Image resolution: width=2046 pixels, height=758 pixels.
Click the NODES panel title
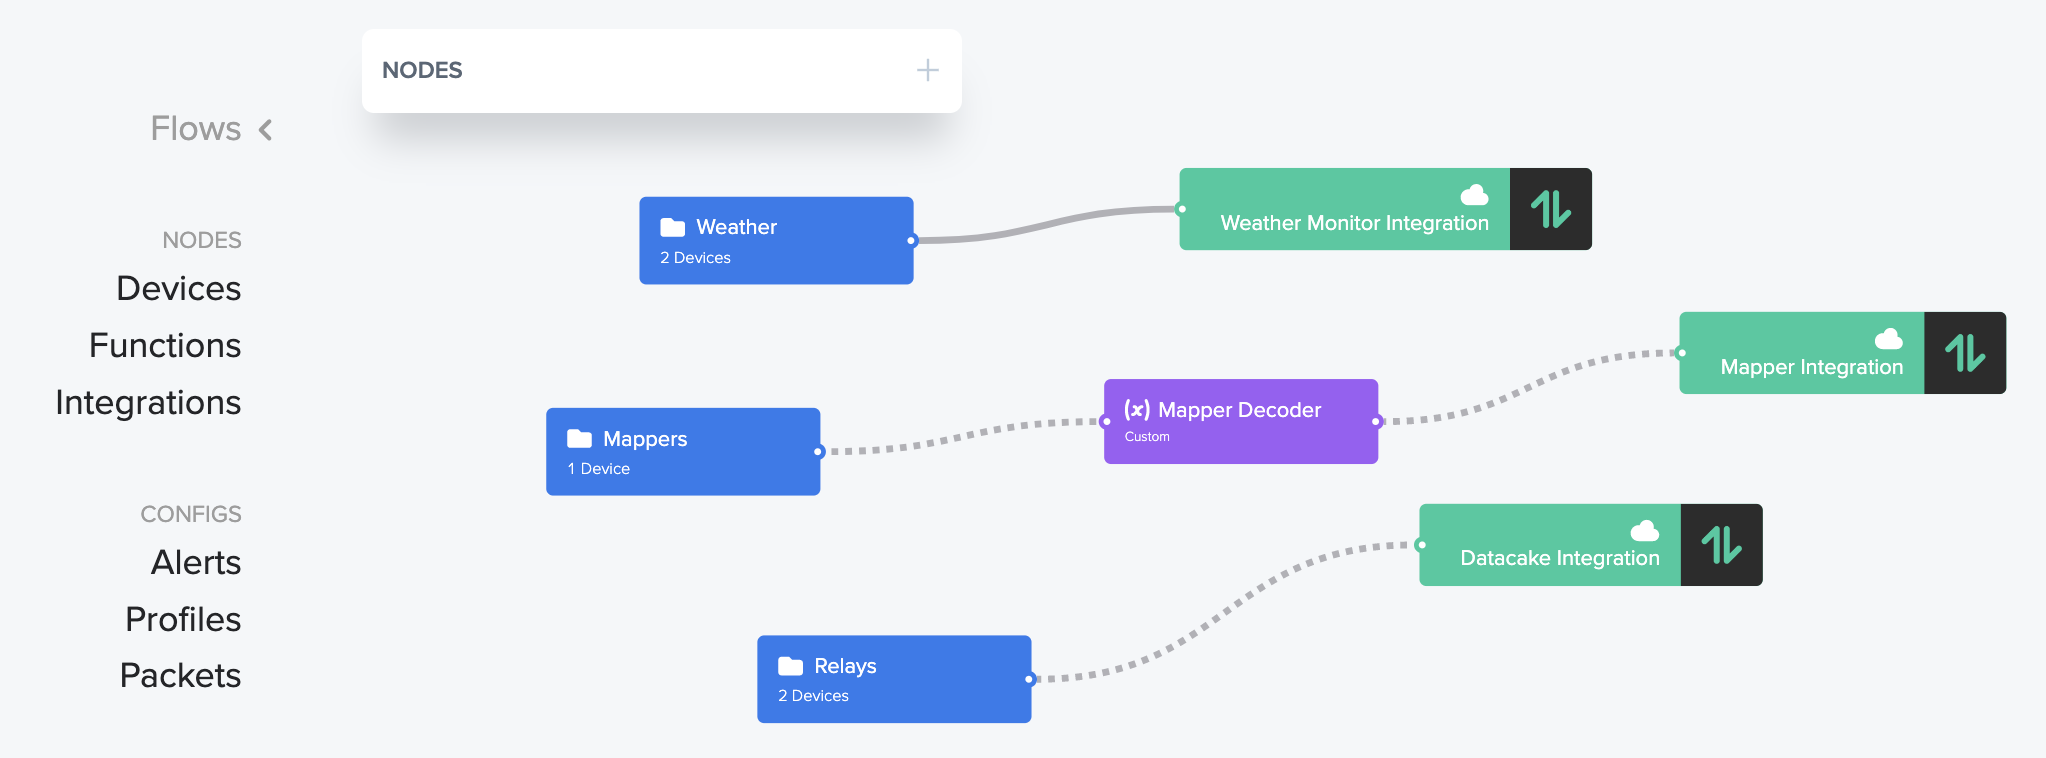click(422, 70)
